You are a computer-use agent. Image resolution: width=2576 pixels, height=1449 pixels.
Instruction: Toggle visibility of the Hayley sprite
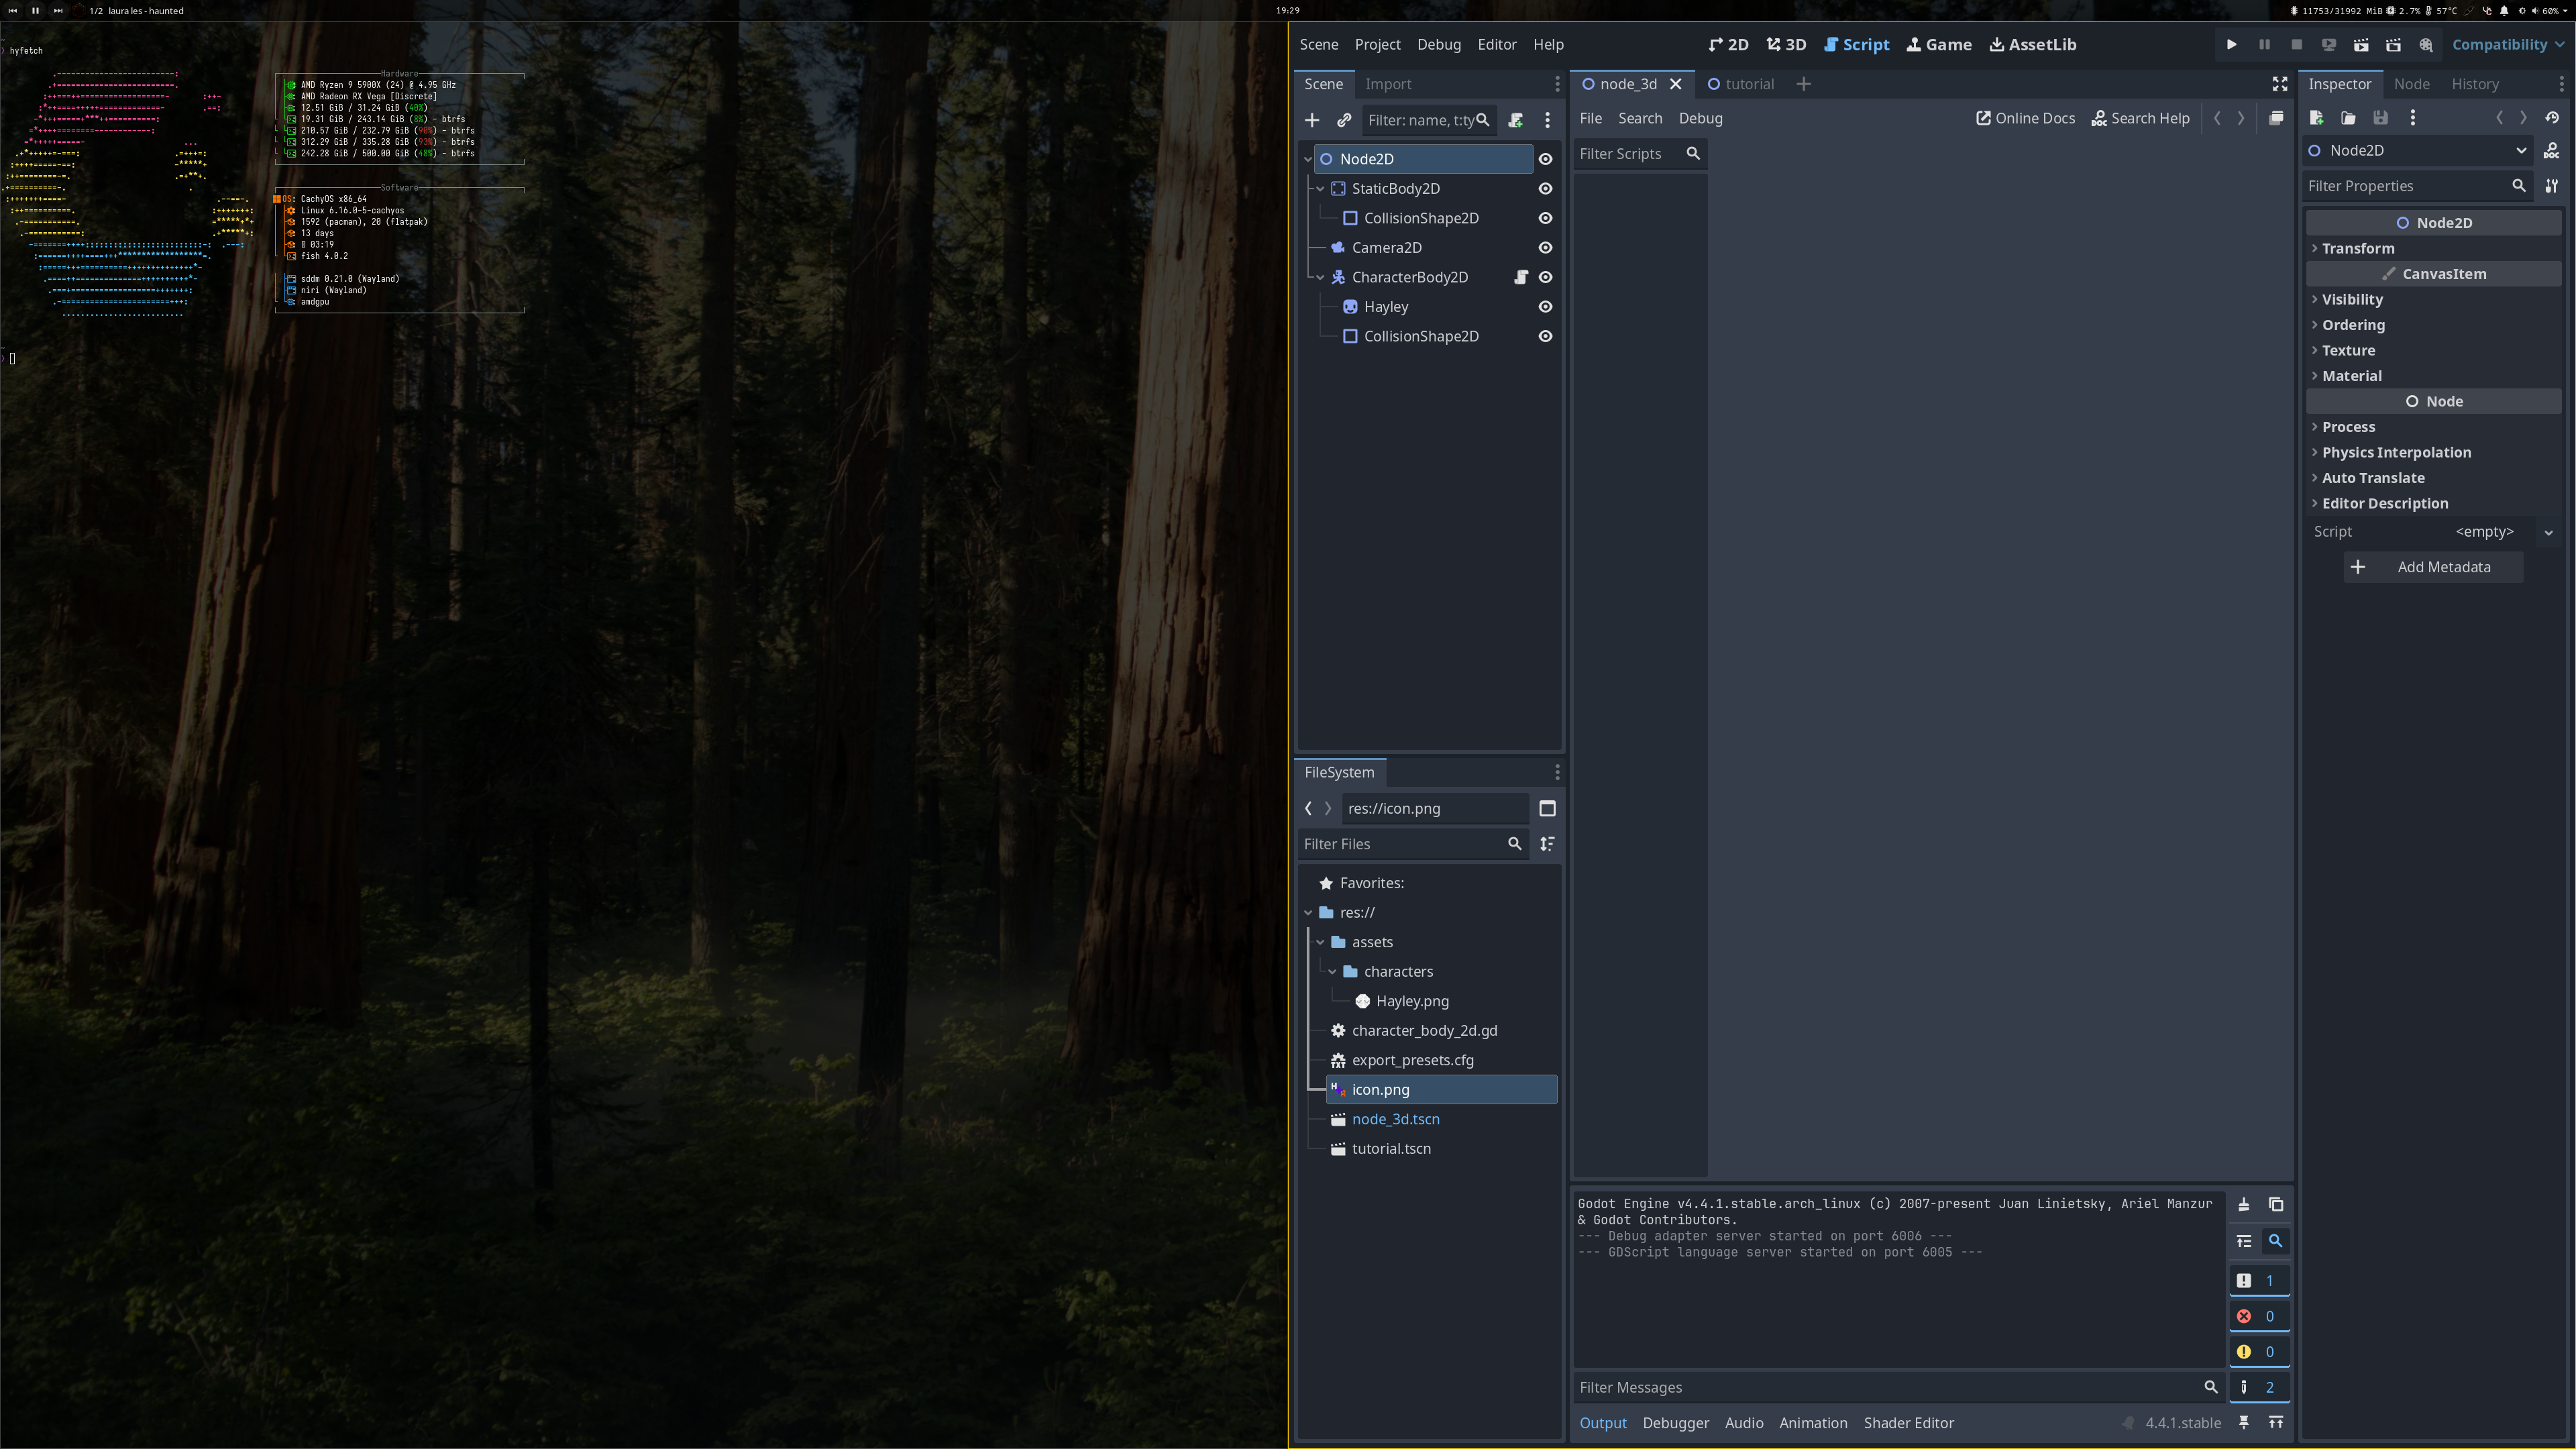click(x=1545, y=307)
